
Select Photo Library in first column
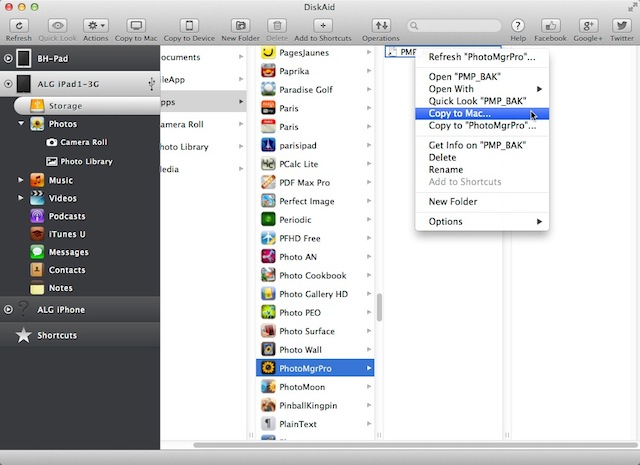[203, 147]
